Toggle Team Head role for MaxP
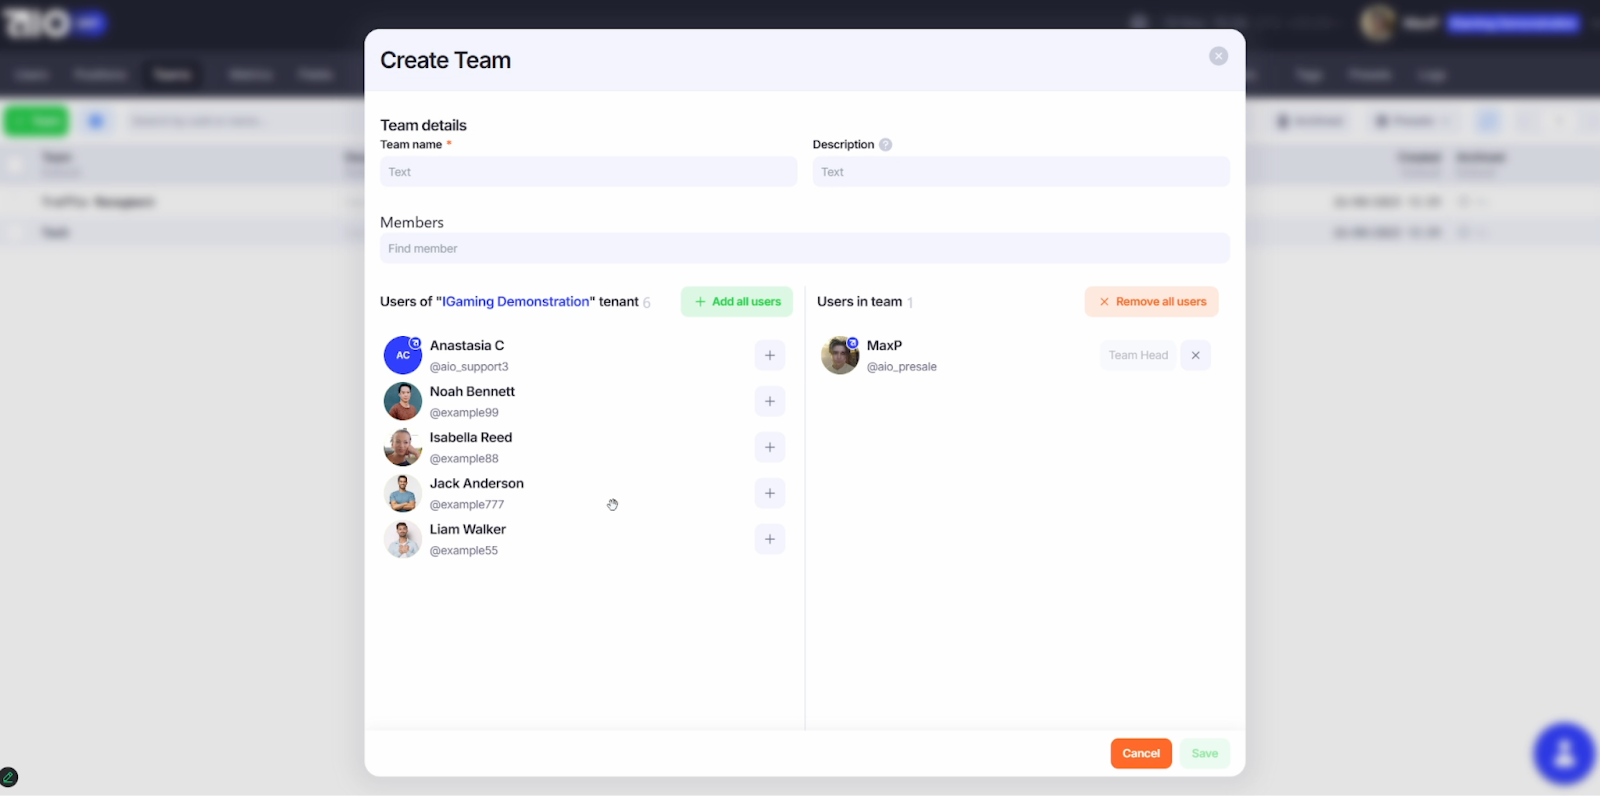Image resolution: width=1600 pixels, height=796 pixels. [x=1138, y=355]
